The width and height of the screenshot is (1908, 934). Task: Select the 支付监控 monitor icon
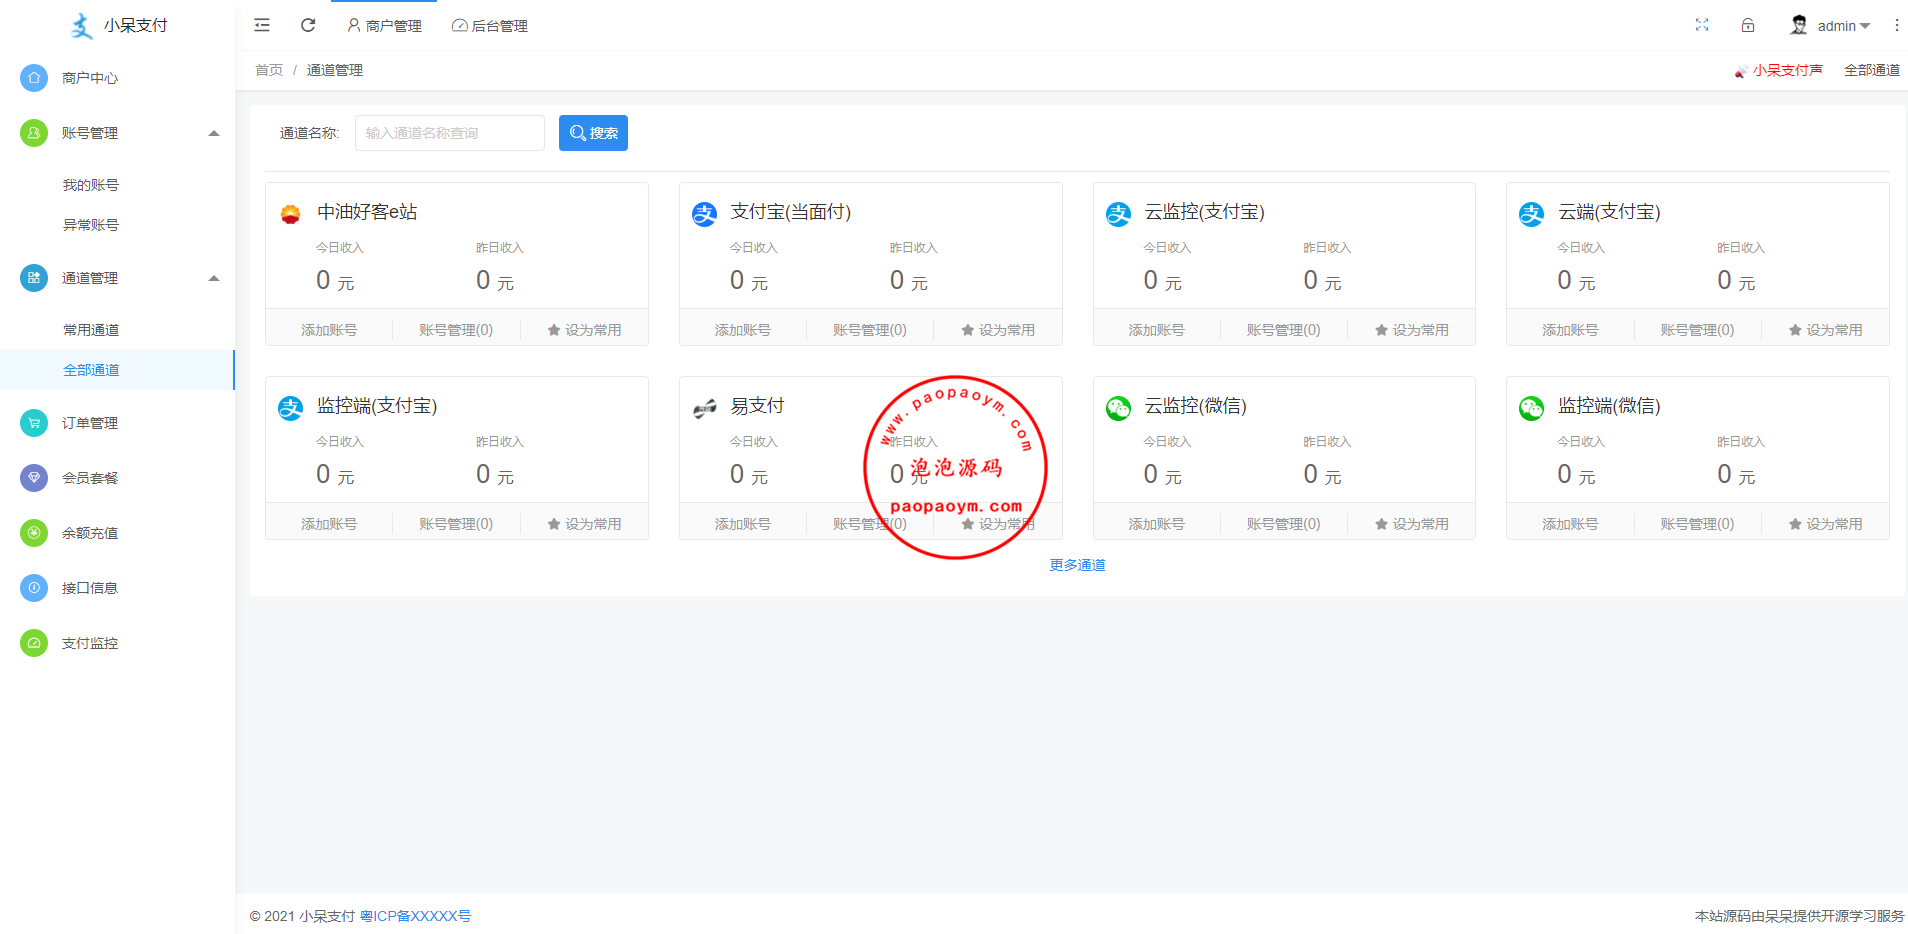click(x=33, y=643)
